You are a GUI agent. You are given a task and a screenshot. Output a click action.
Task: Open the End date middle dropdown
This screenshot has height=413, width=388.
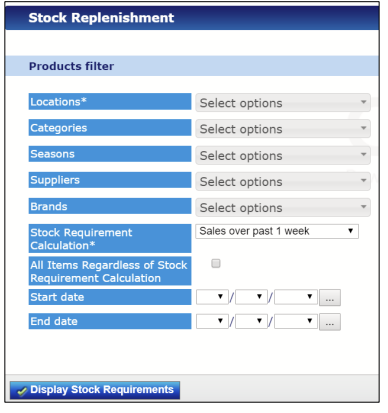tap(251, 321)
